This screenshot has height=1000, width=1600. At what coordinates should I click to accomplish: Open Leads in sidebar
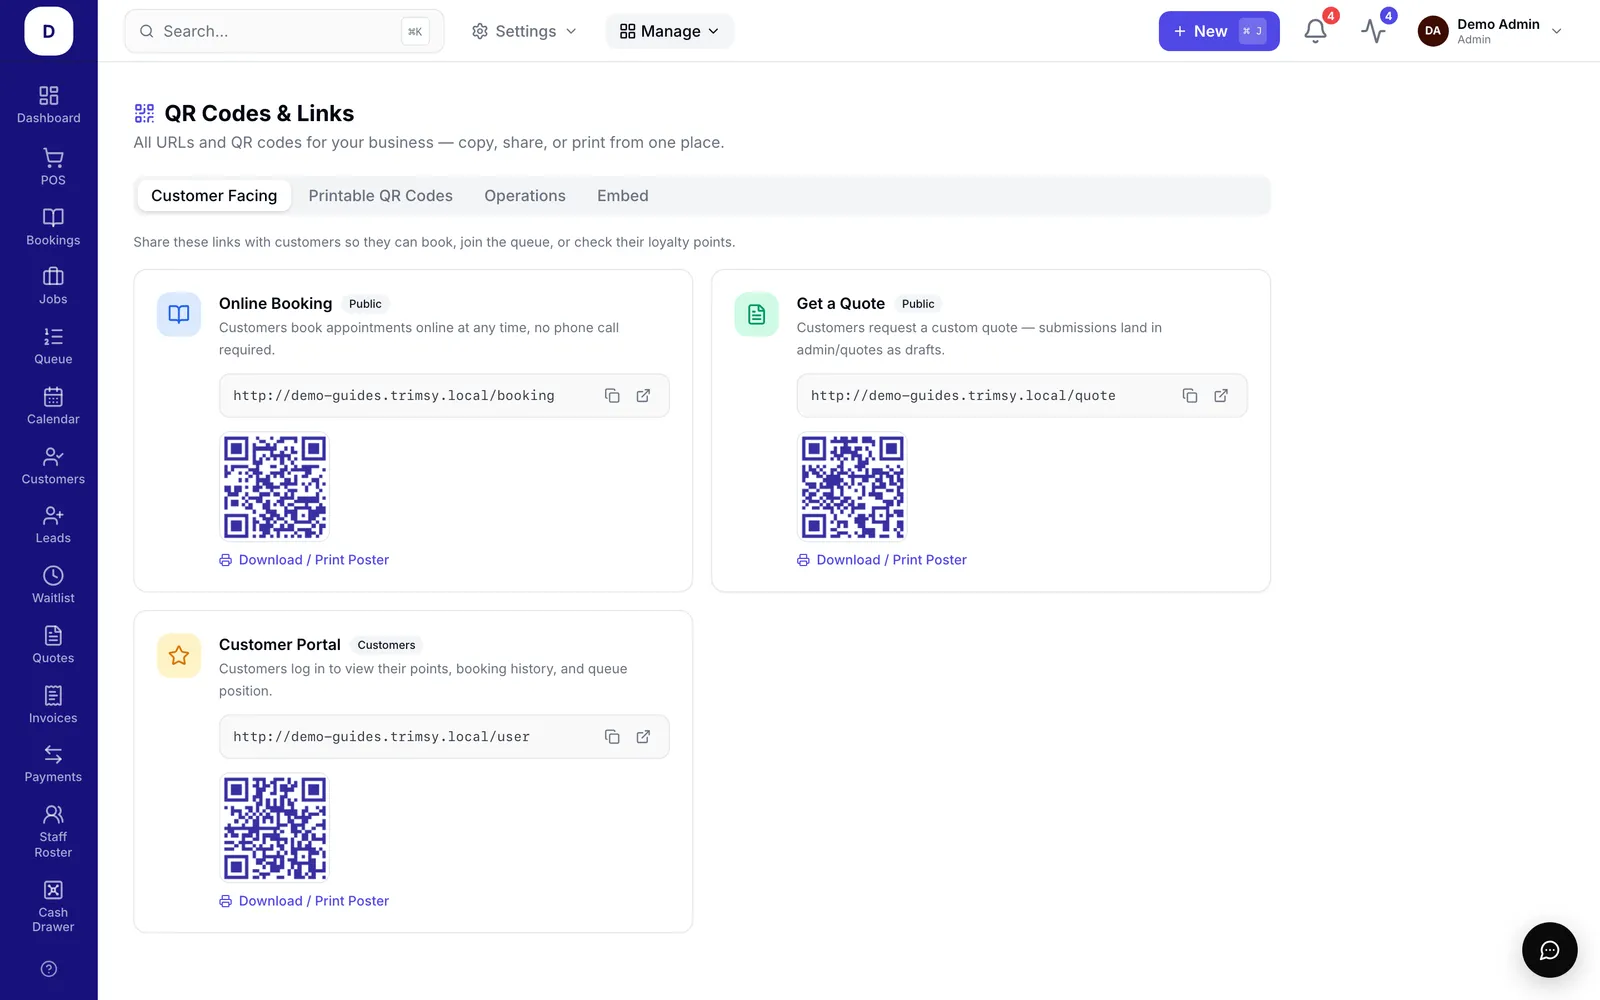(x=53, y=525)
